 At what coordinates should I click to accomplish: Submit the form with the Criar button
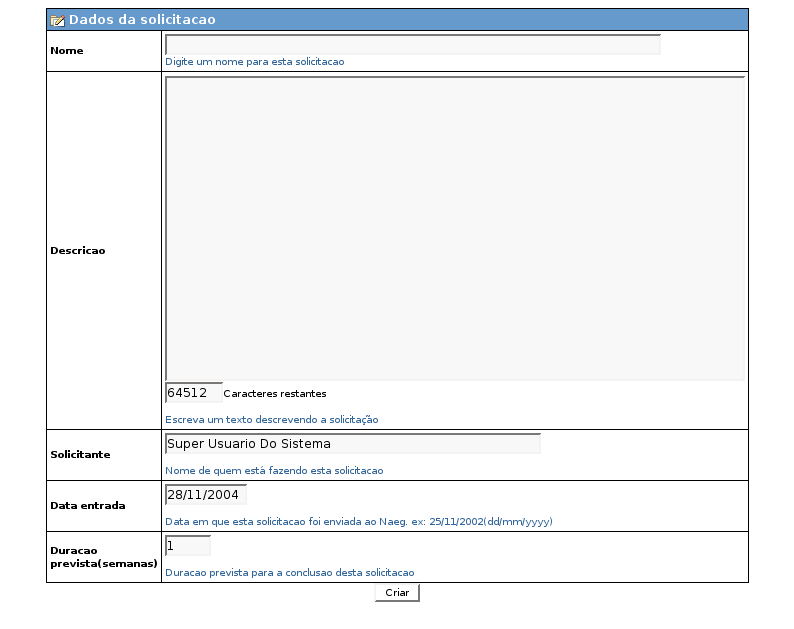pyautogui.click(x=397, y=593)
